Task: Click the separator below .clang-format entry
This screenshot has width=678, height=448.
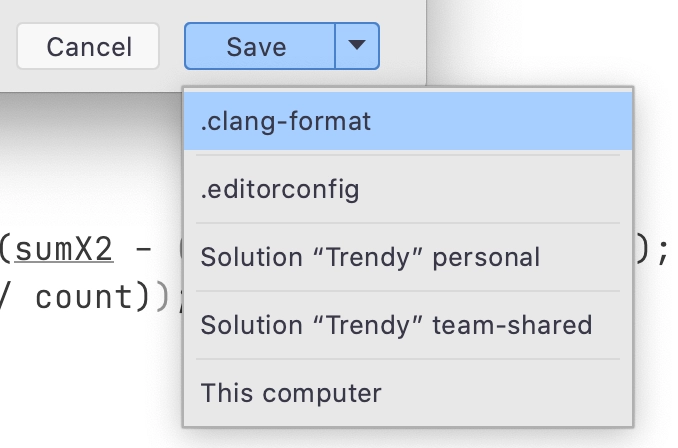Action: click(408, 154)
